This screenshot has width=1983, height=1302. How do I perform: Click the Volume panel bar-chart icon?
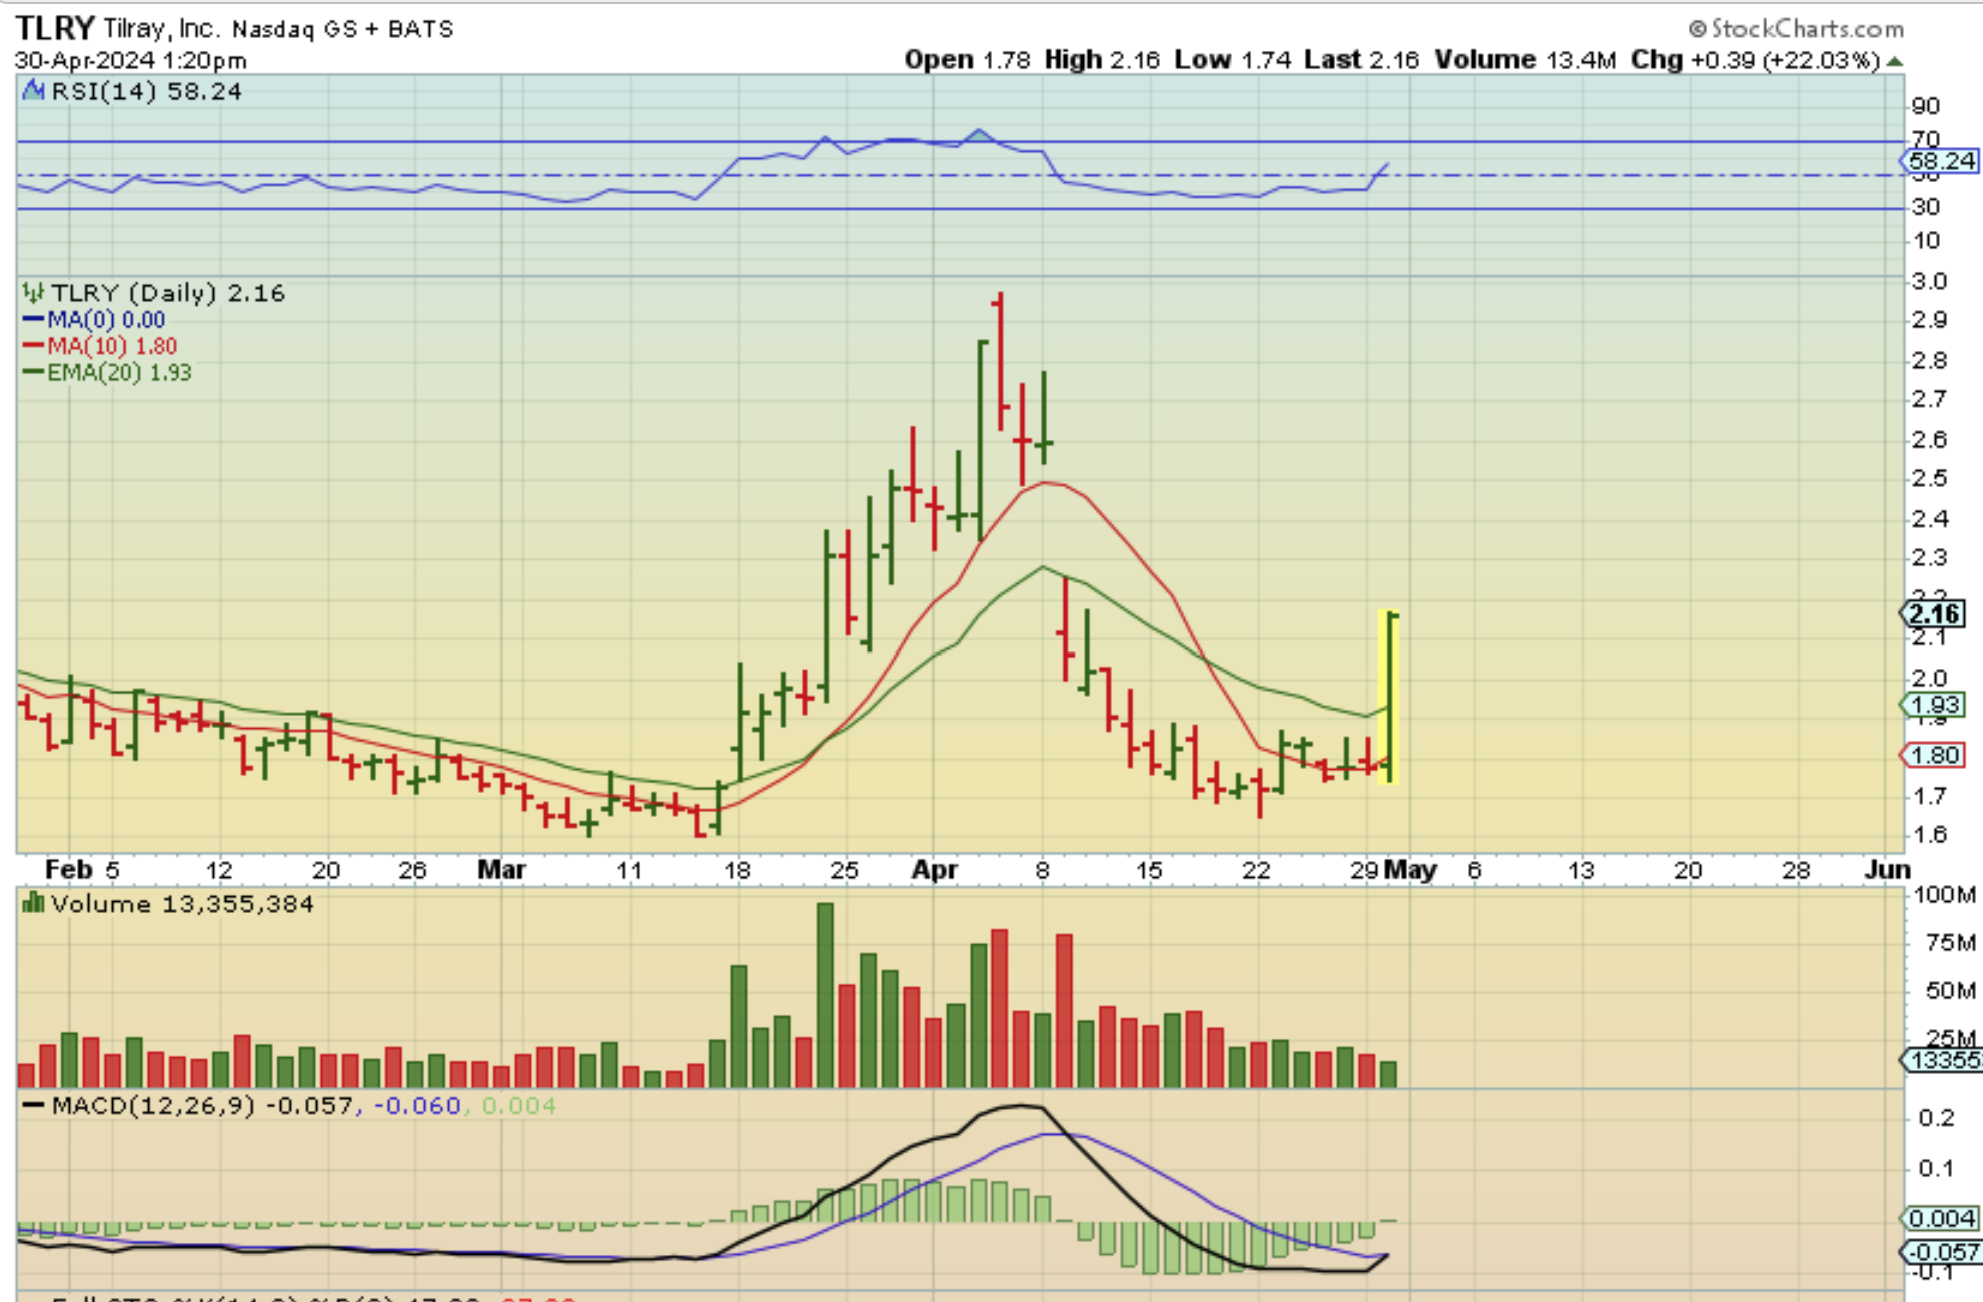[34, 904]
